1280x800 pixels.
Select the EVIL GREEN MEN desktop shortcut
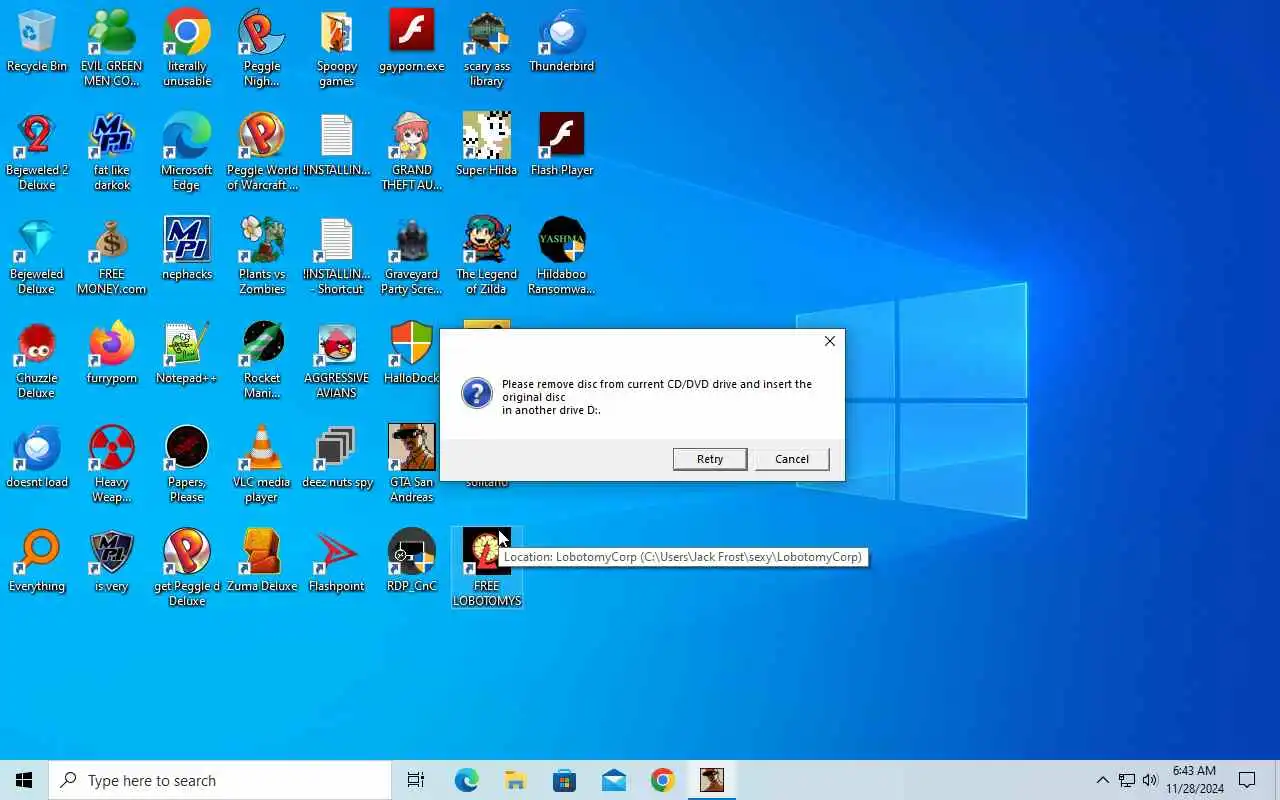pos(112,48)
